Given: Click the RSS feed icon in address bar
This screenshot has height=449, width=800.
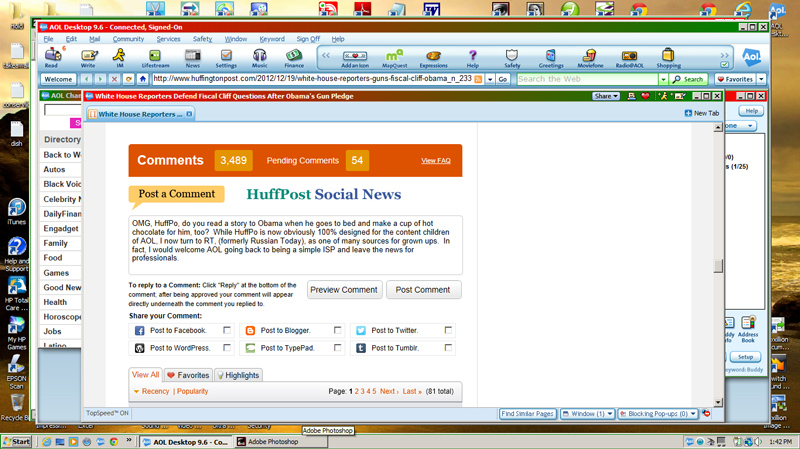Looking at the screenshot, I should tap(478, 79).
